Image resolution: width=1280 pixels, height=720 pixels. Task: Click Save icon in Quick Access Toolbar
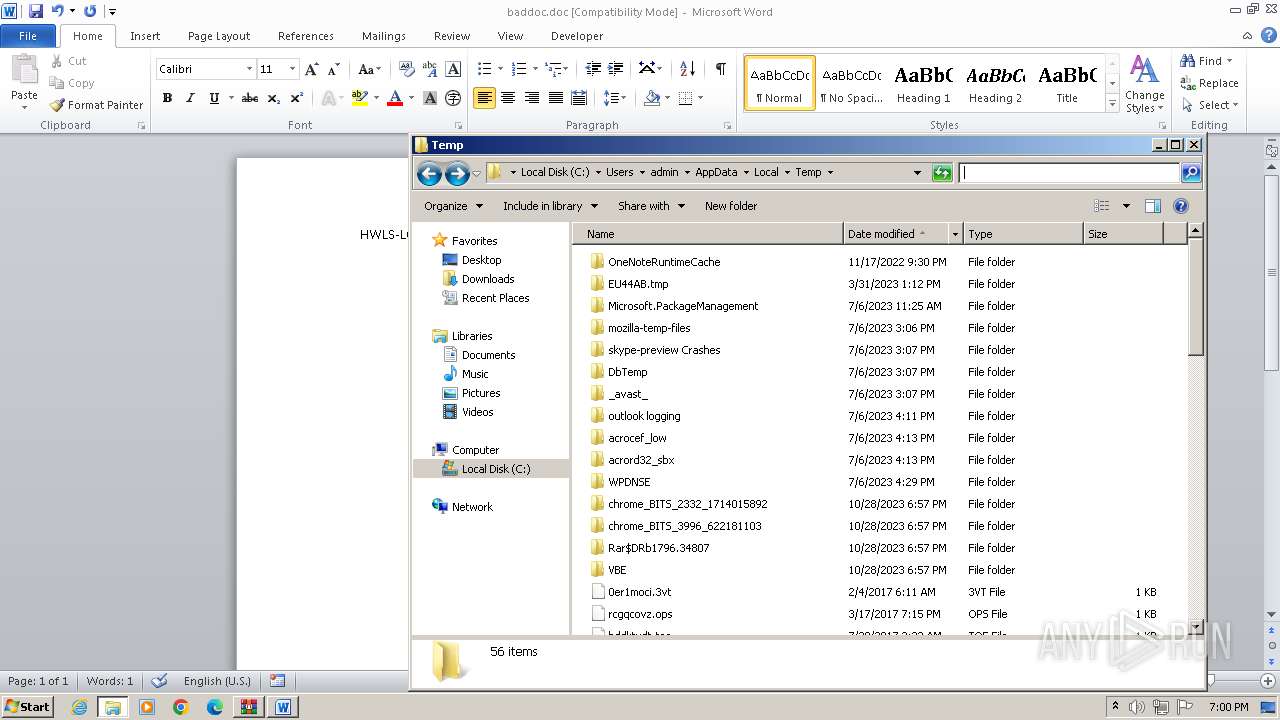[x=36, y=11]
